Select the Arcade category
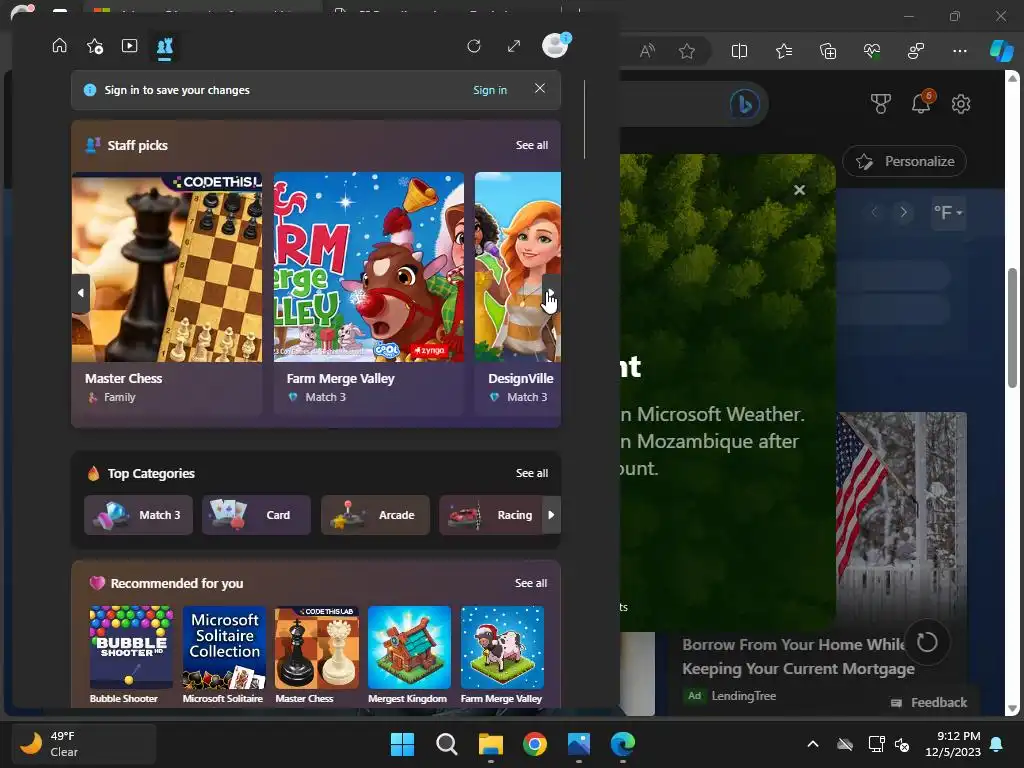Image resolution: width=1024 pixels, height=768 pixels. [376, 515]
